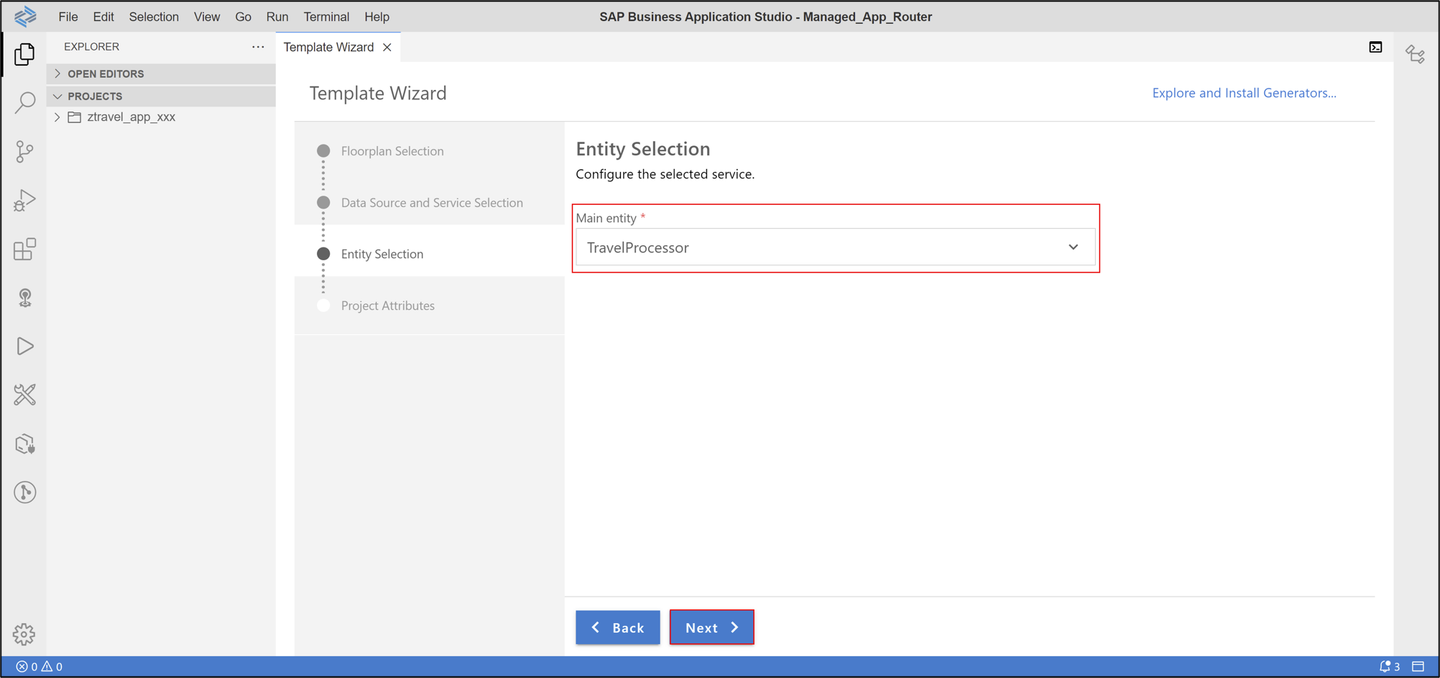Open the Explorer view in activity bar
The width and height of the screenshot is (1440, 678).
pyautogui.click(x=25, y=54)
